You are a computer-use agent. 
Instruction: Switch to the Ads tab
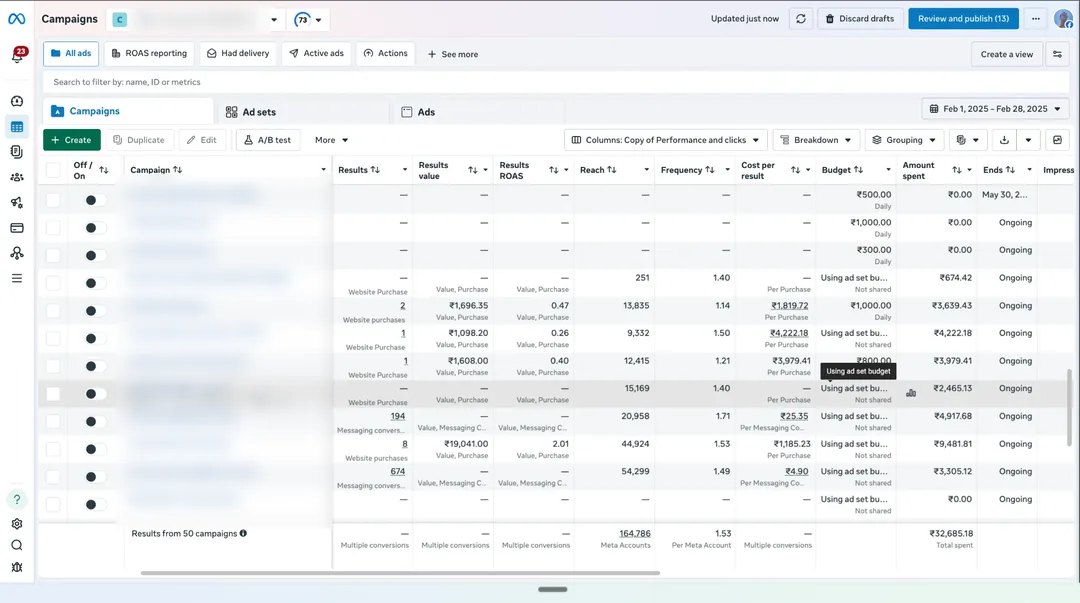[x=477, y=112]
